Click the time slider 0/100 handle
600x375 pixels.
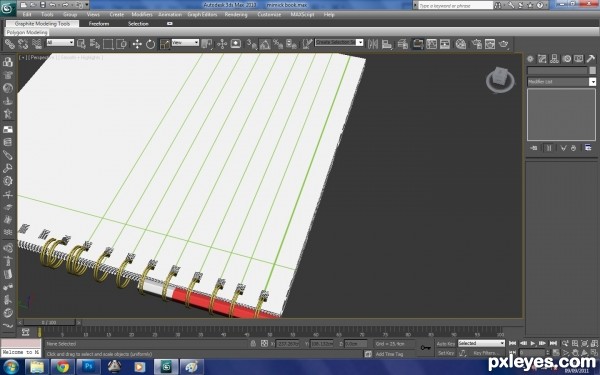(x=49, y=323)
